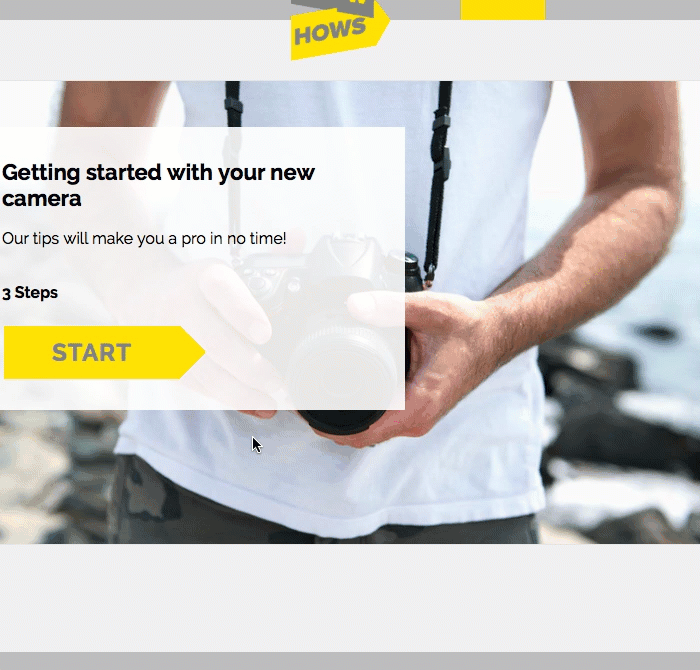Click the light grey area below the photo
The height and width of the screenshot is (670, 700).
coord(350,598)
